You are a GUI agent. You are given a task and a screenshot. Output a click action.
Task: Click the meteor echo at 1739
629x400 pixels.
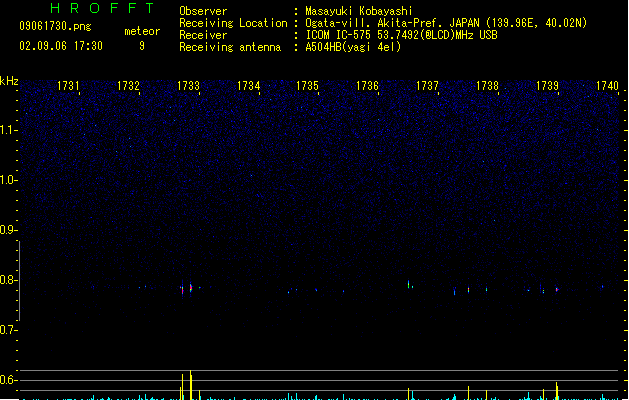pos(557,289)
